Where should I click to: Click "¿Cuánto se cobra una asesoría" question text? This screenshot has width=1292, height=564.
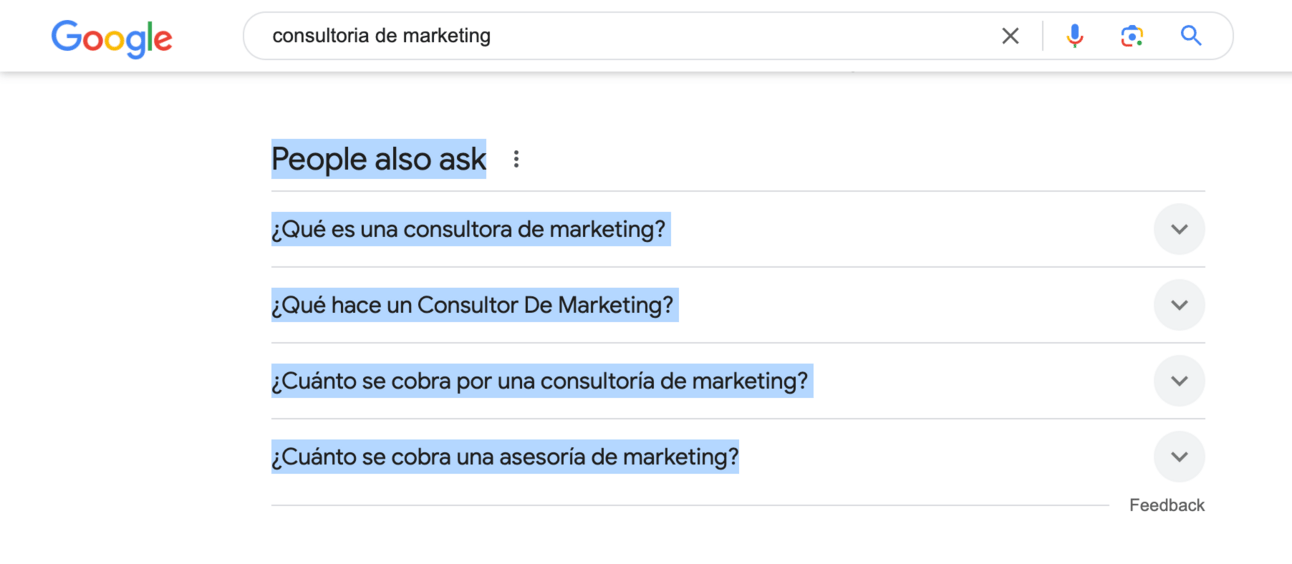click(x=504, y=457)
